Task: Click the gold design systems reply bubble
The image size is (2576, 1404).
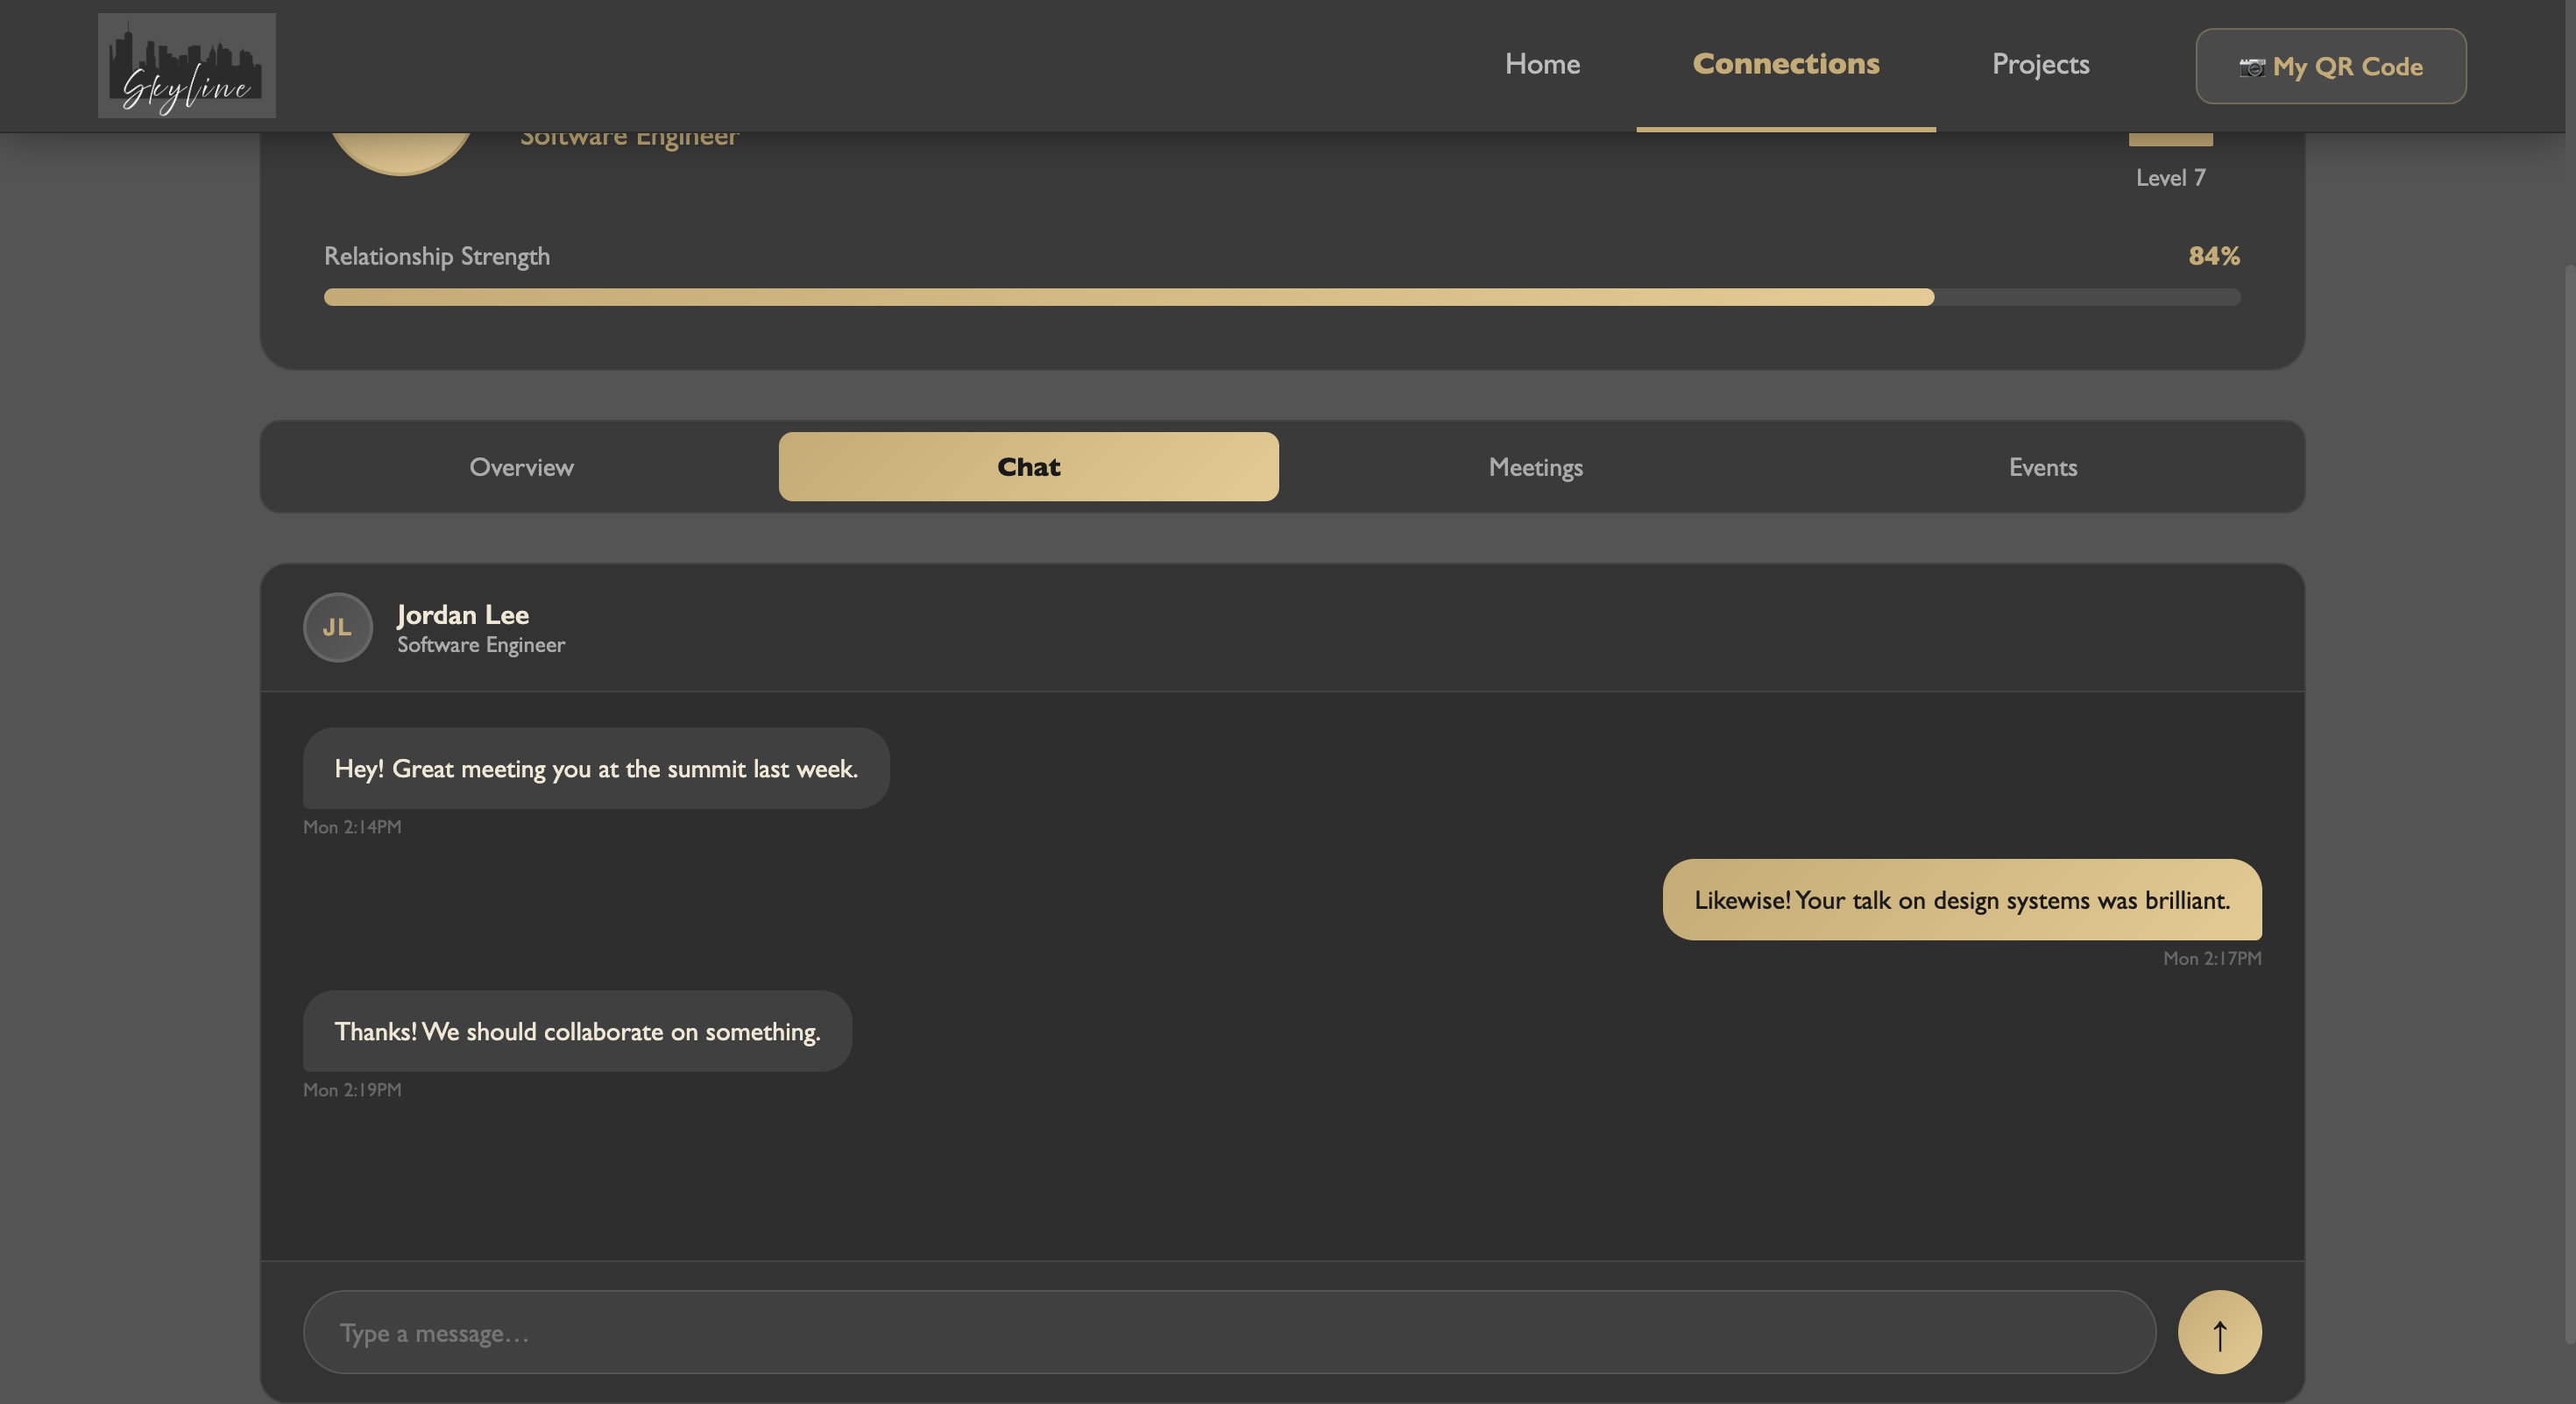Action: coord(1961,900)
